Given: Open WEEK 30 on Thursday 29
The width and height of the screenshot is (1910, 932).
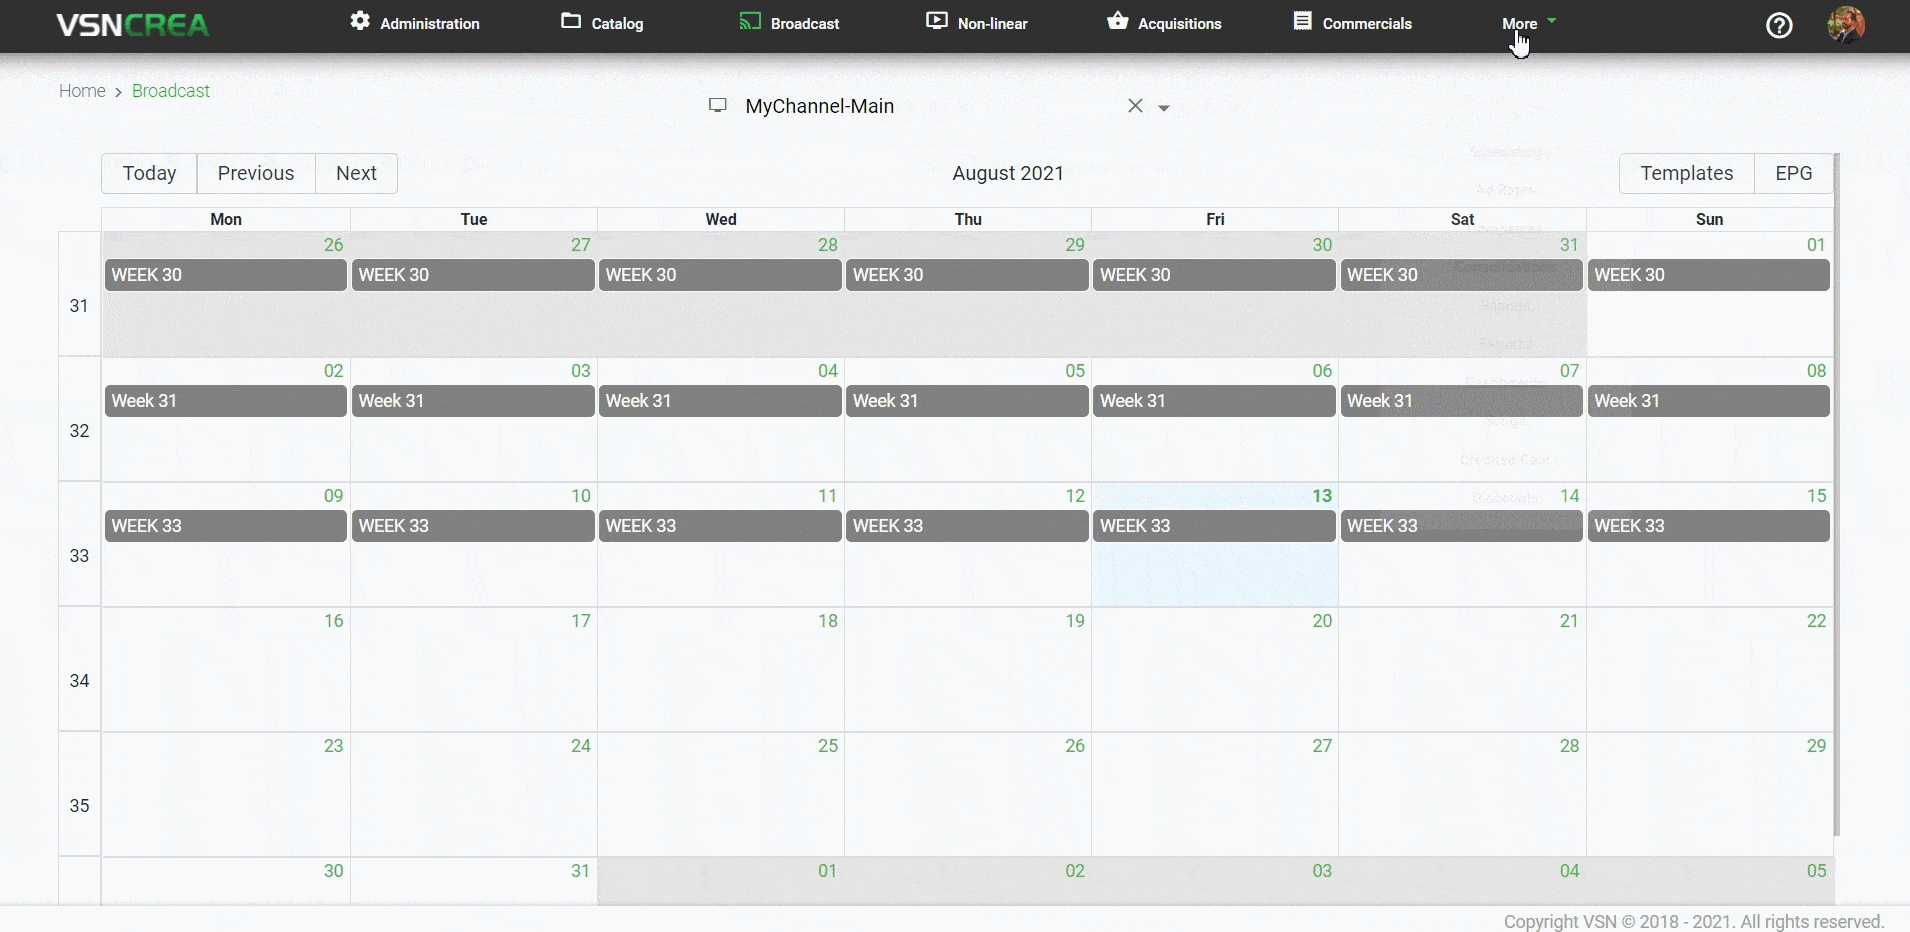Looking at the screenshot, I should (x=967, y=275).
